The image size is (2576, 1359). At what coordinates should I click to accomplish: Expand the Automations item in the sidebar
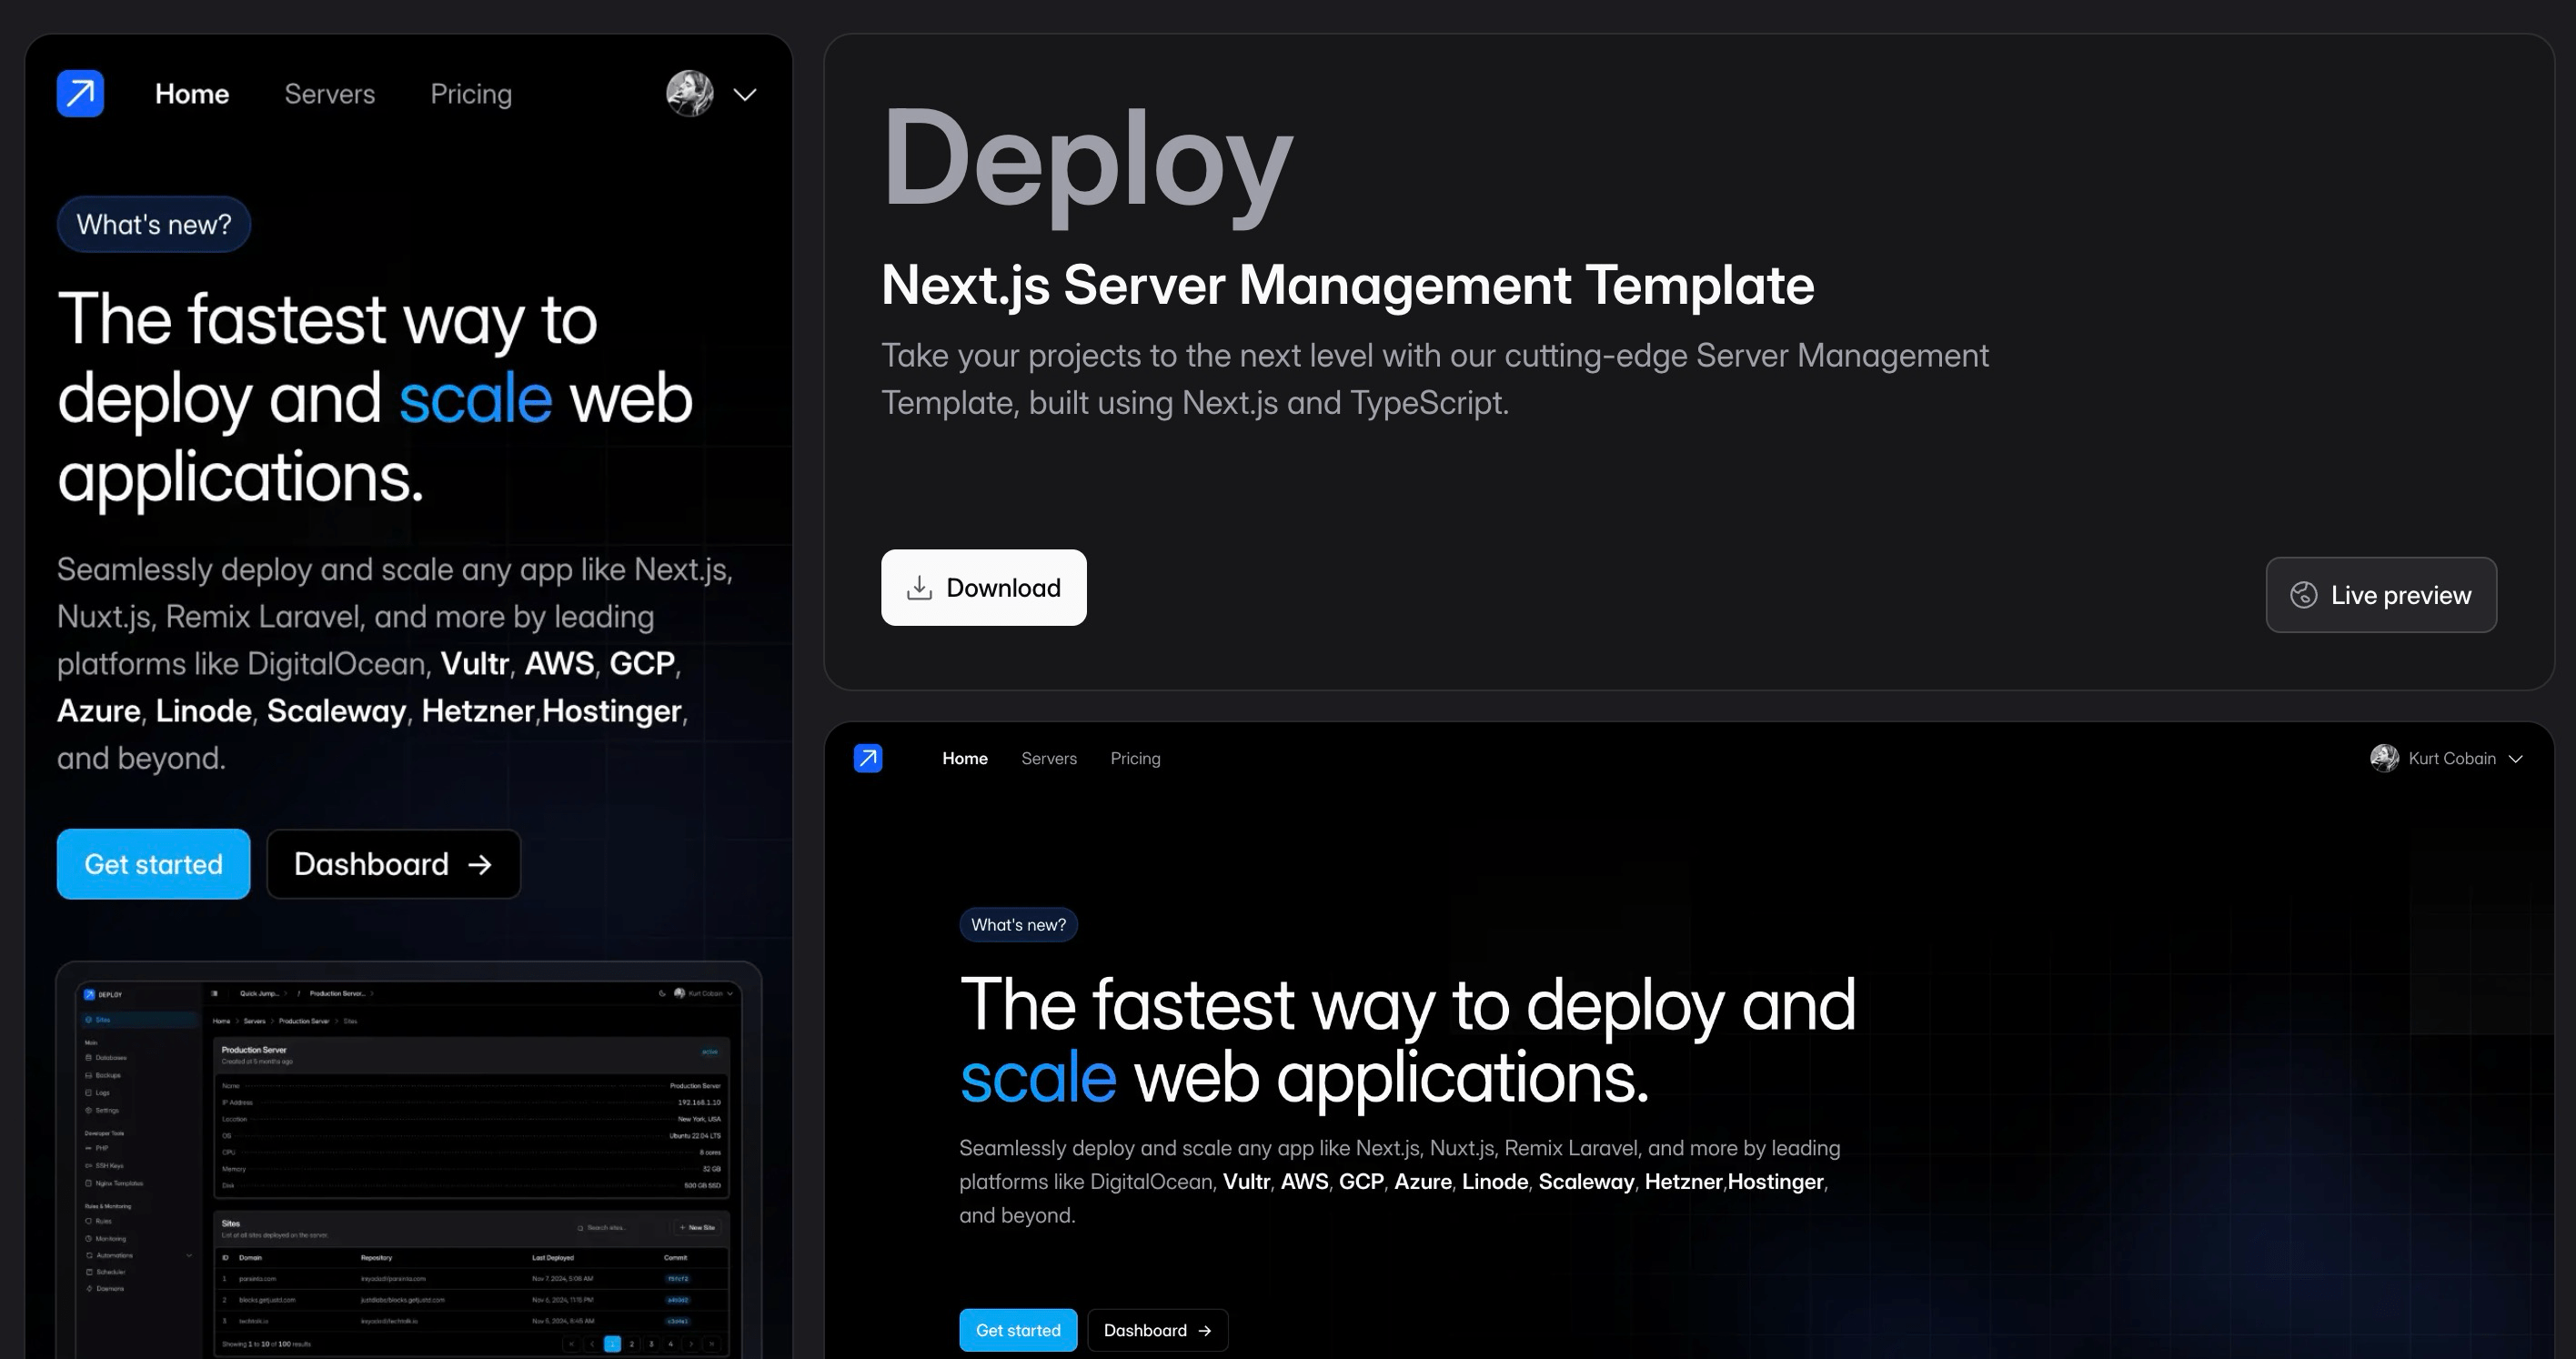pos(190,1255)
